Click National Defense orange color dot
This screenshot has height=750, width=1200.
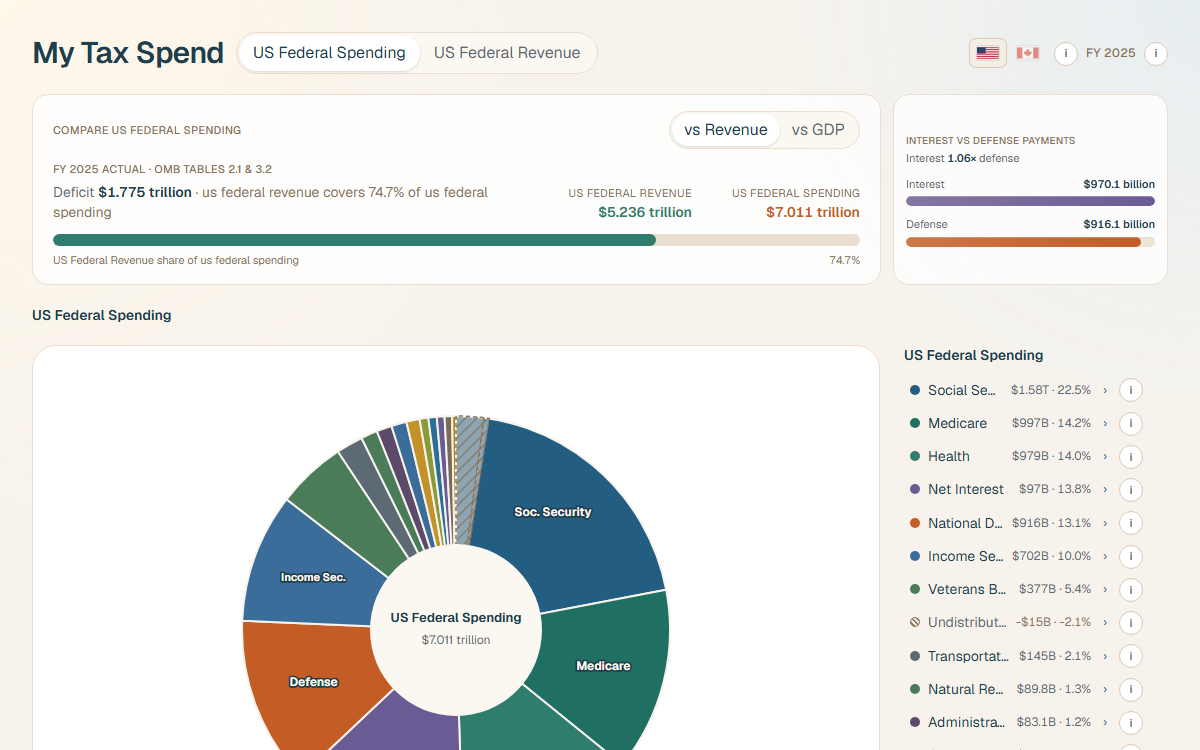click(915, 523)
